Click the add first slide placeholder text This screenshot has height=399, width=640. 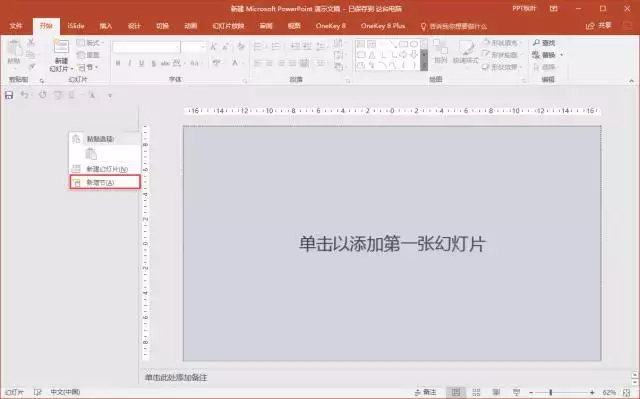coord(392,244)
